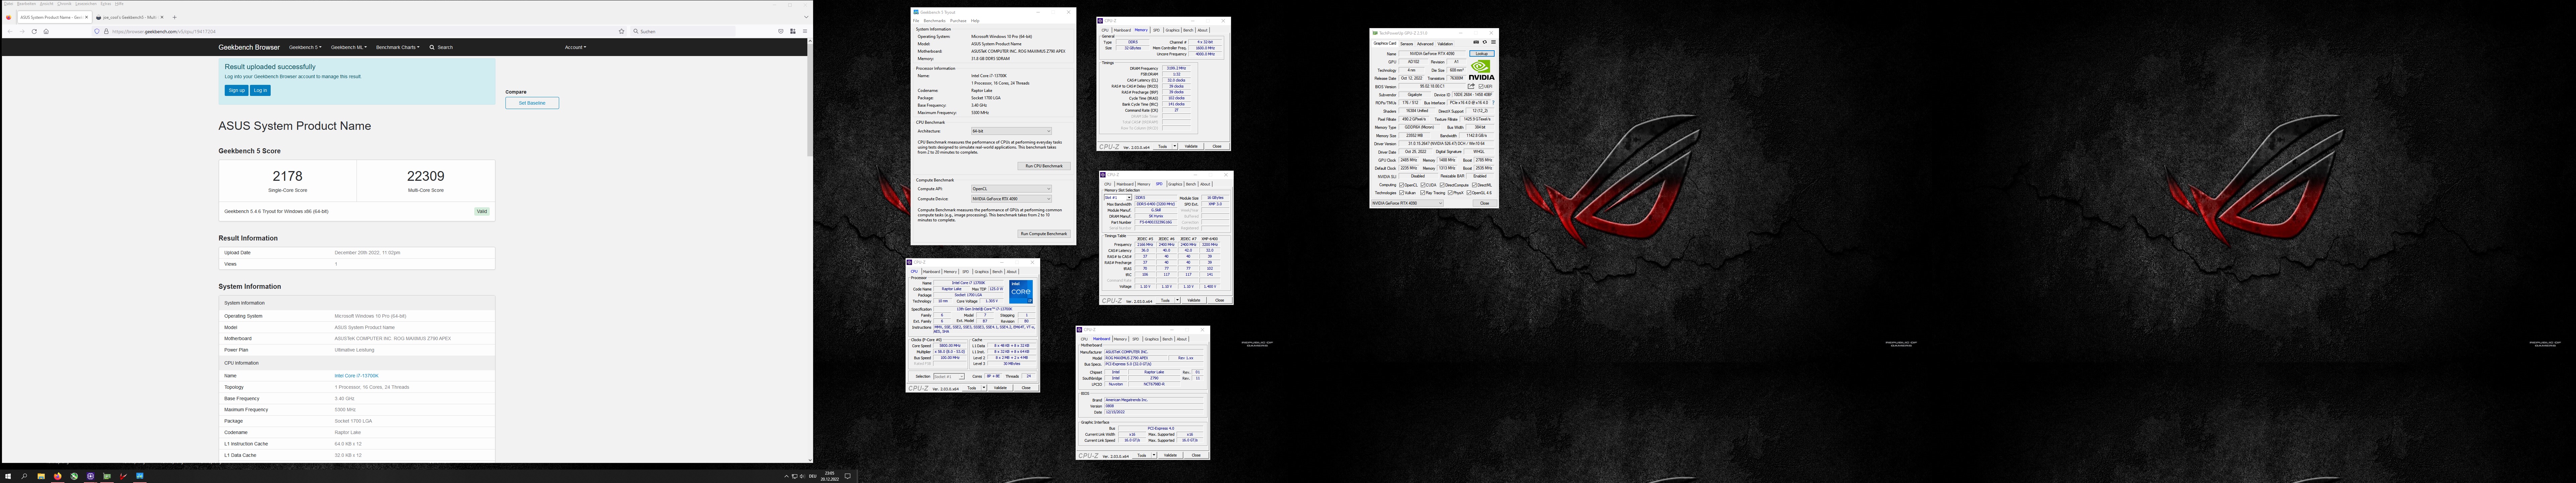The image size is (2576, 483).
Task: Toggle OpenCL checkbox in GPU-Z
Action: 1402,185
